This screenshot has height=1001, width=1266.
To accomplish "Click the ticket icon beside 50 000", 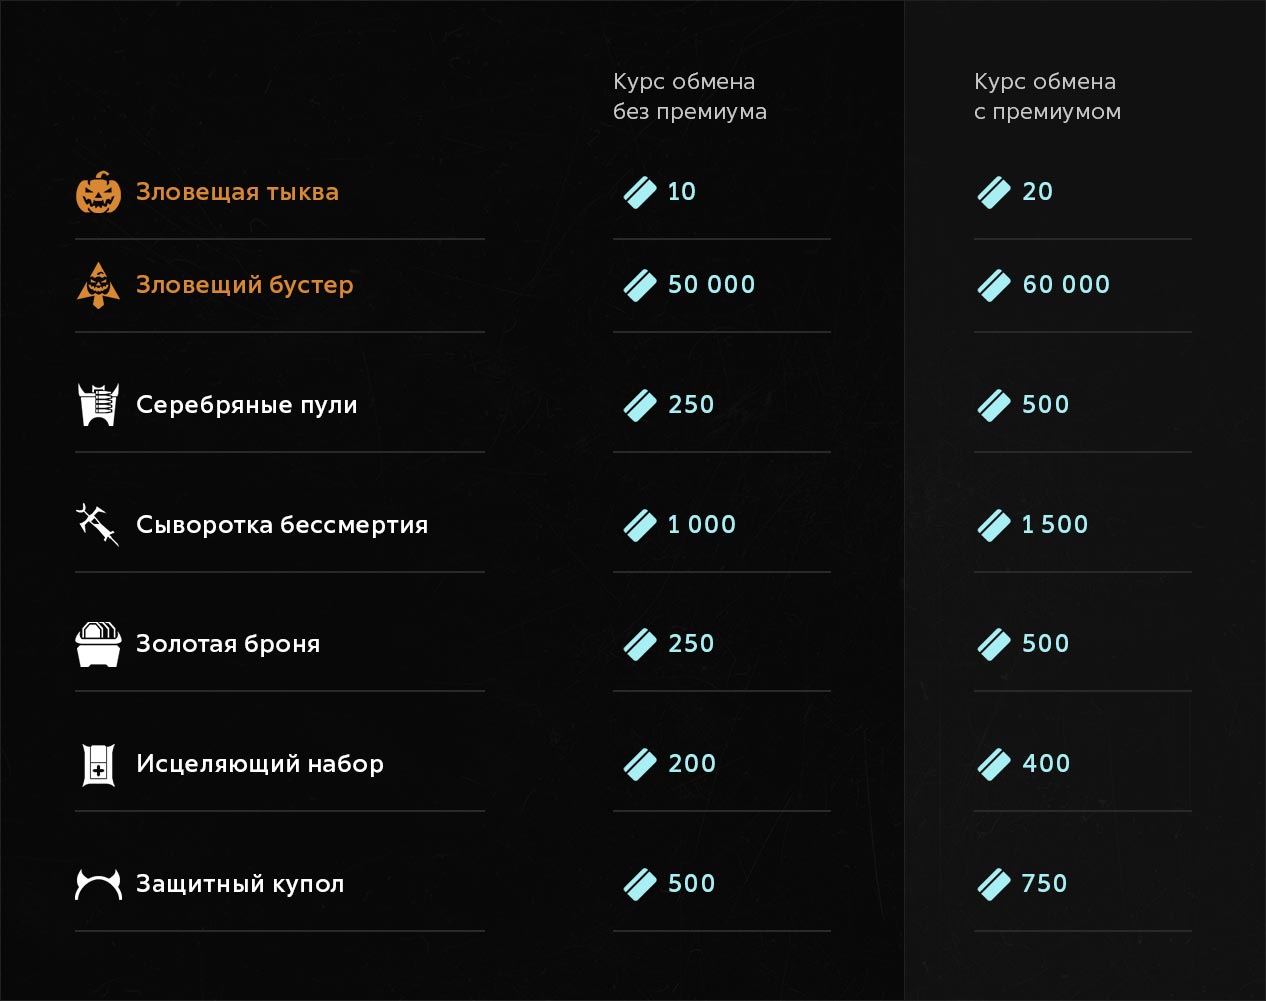I will 640,285.
